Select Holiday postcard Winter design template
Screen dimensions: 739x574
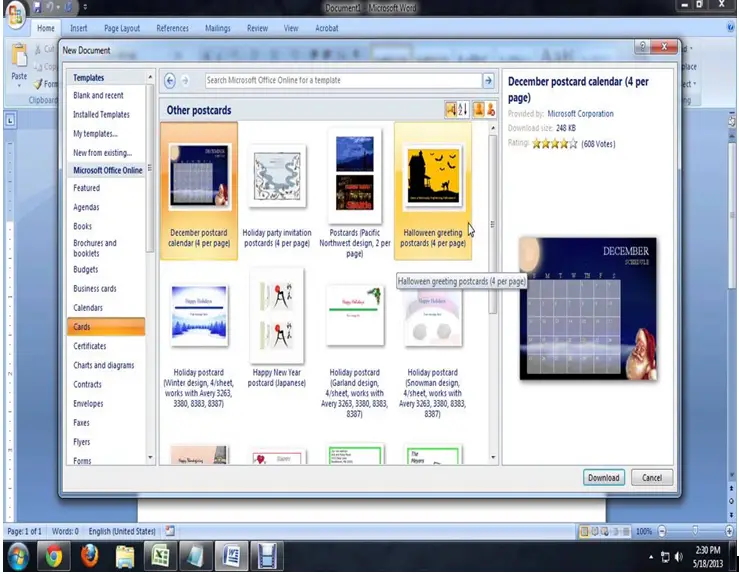[199, 337]
